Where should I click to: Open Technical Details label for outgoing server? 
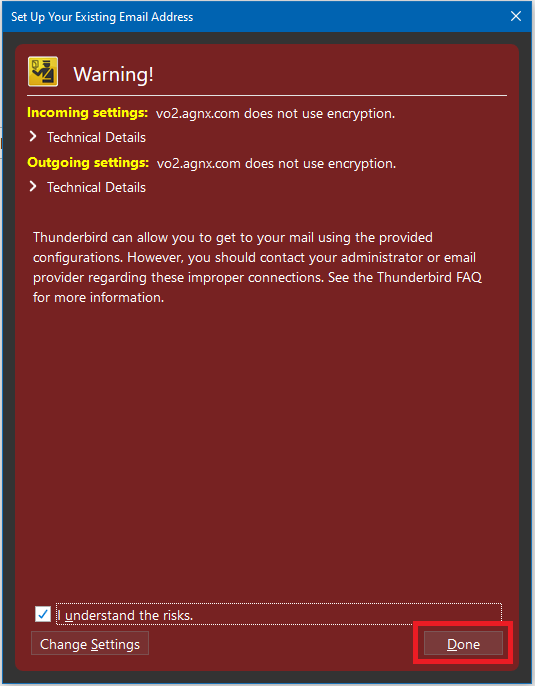(x=96, y=187)
